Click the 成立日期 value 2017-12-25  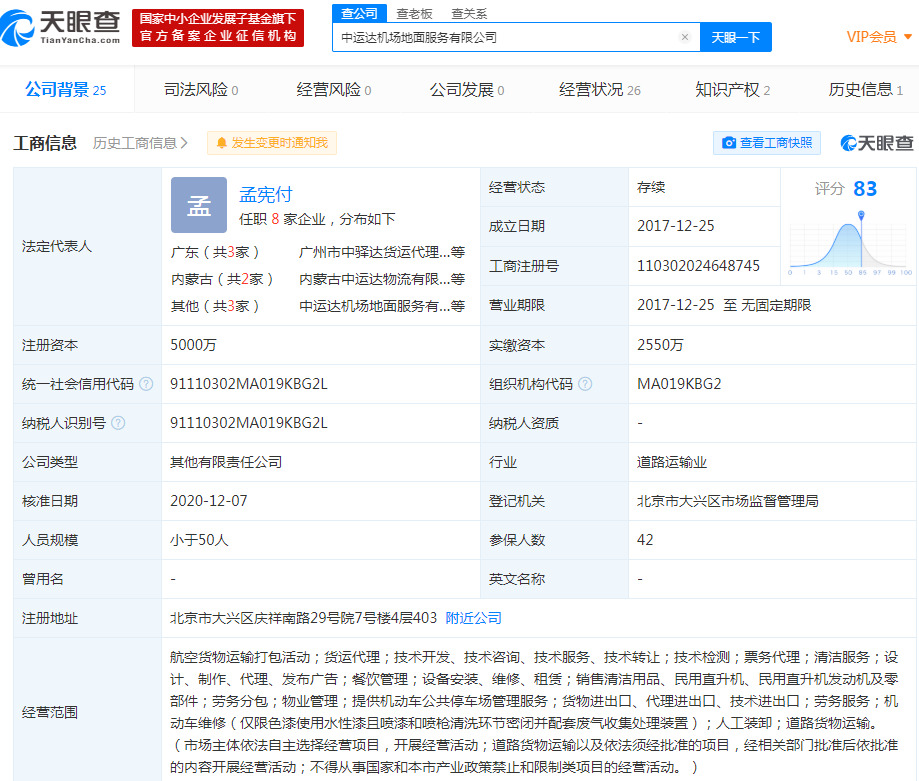[x=676, y=226]
